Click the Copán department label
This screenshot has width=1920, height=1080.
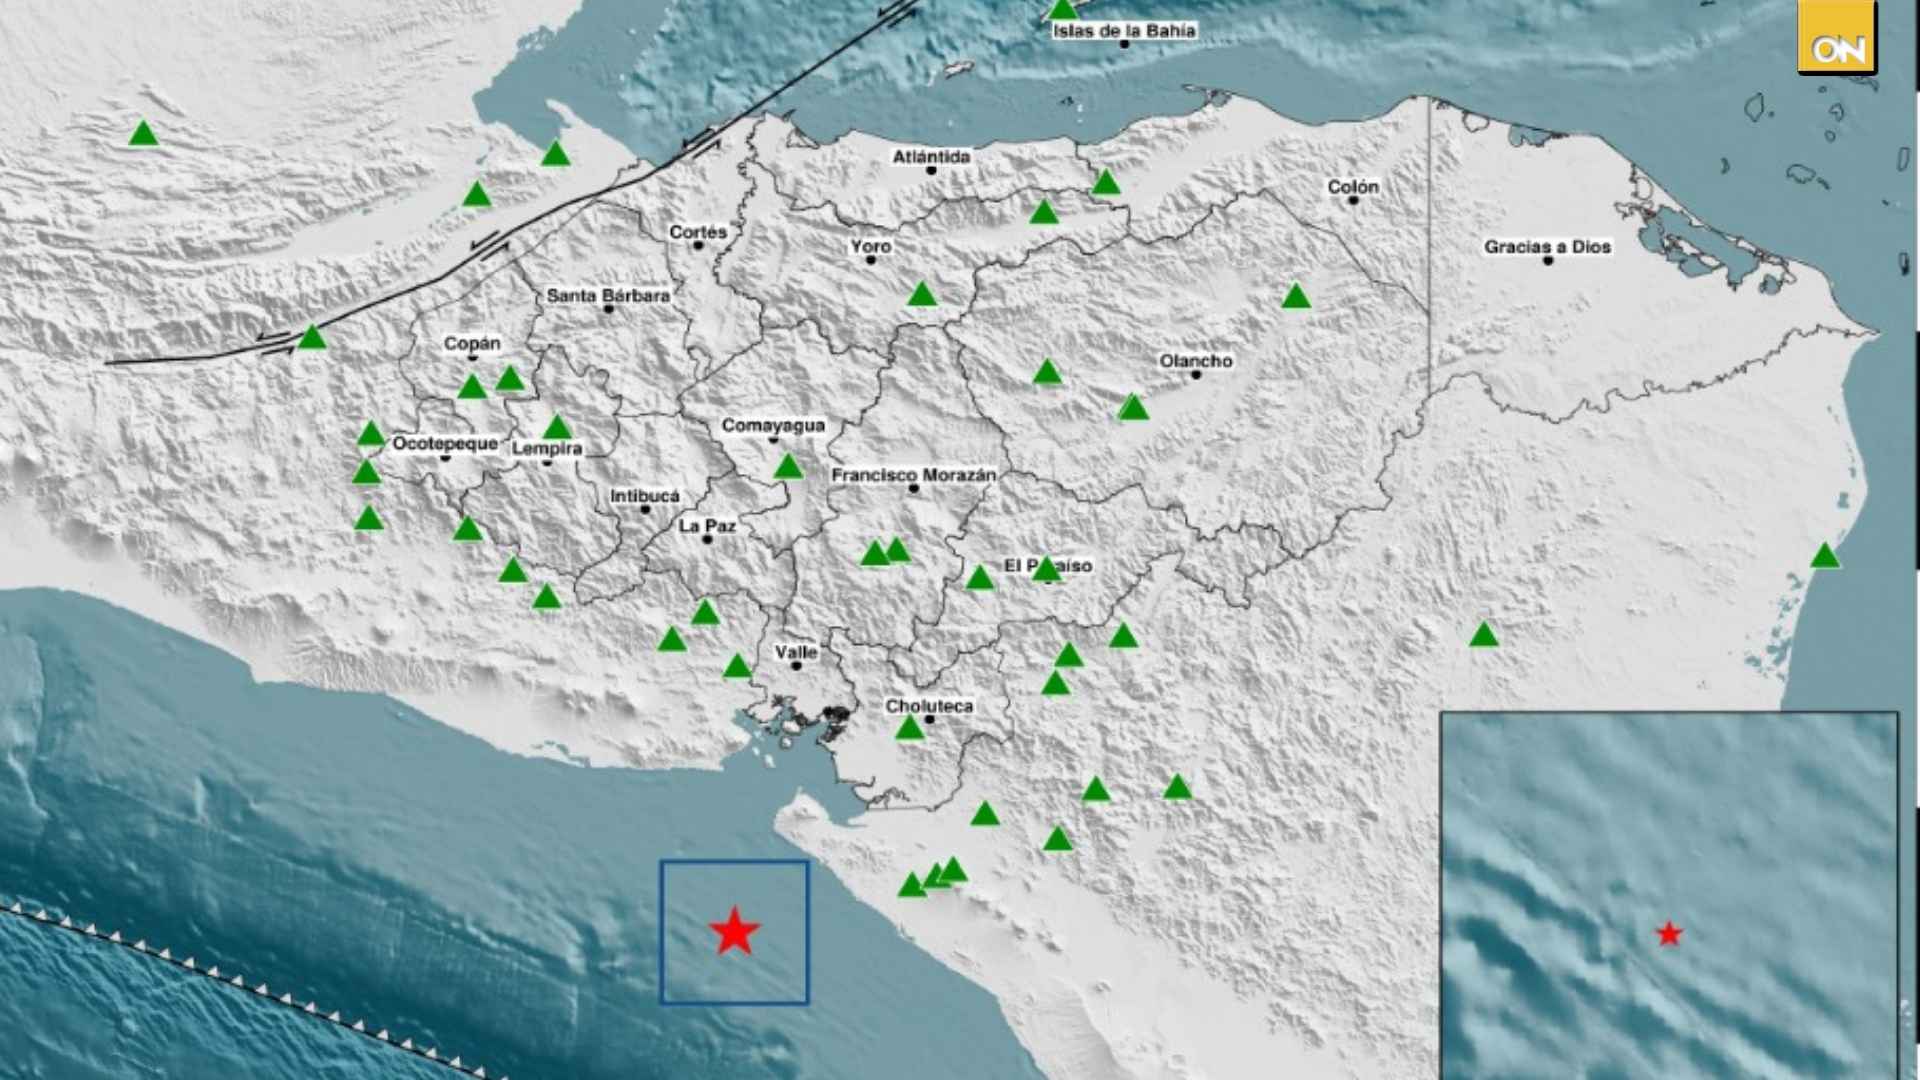(x=472, y=344)
